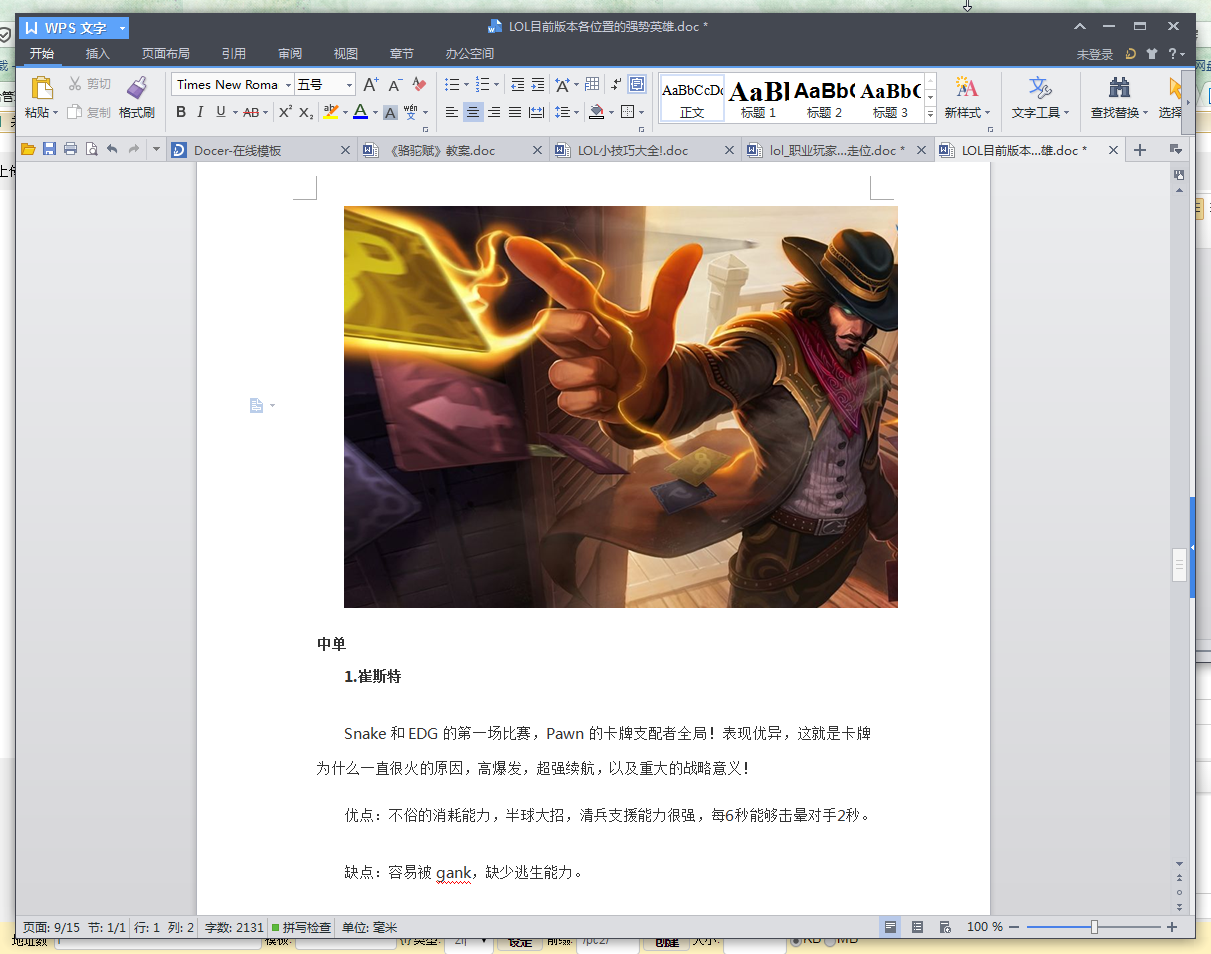Viewport: 1211px width, 954px height.
Task: Switch to the 视图 ribbon tab
Action: point(346,54)
